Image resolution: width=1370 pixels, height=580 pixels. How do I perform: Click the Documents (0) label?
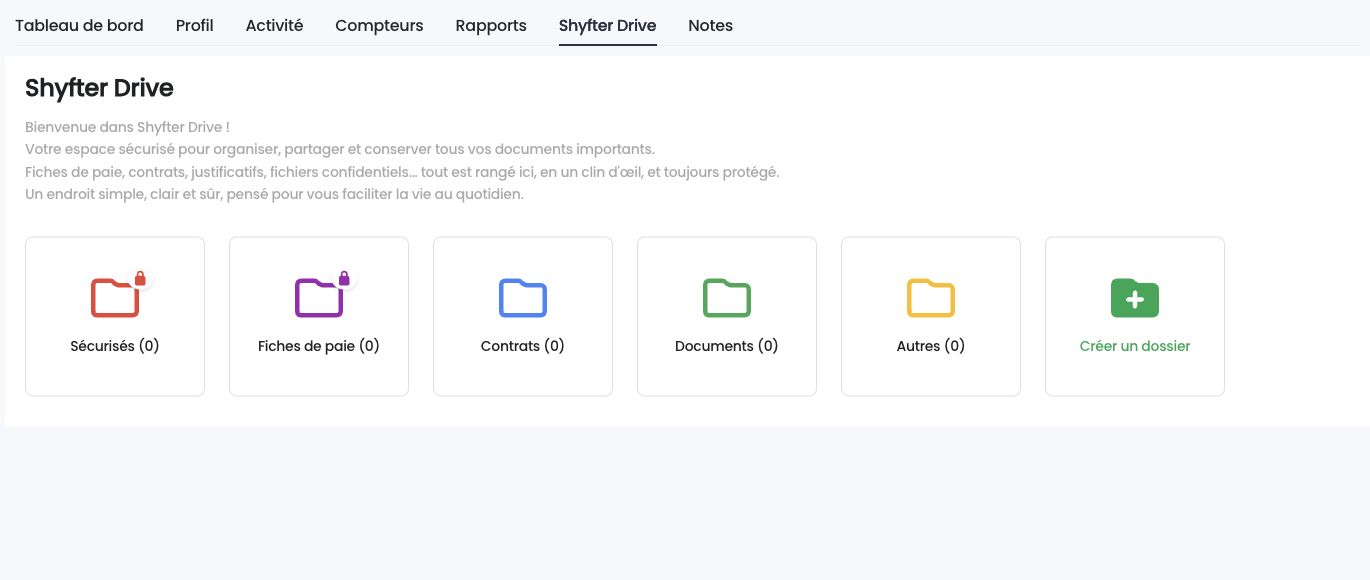(727, 346)
